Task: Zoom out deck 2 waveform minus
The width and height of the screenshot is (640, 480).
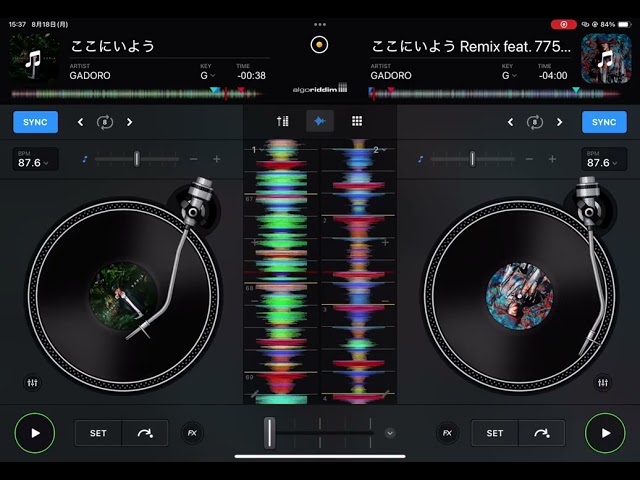Action: point(385,301)
